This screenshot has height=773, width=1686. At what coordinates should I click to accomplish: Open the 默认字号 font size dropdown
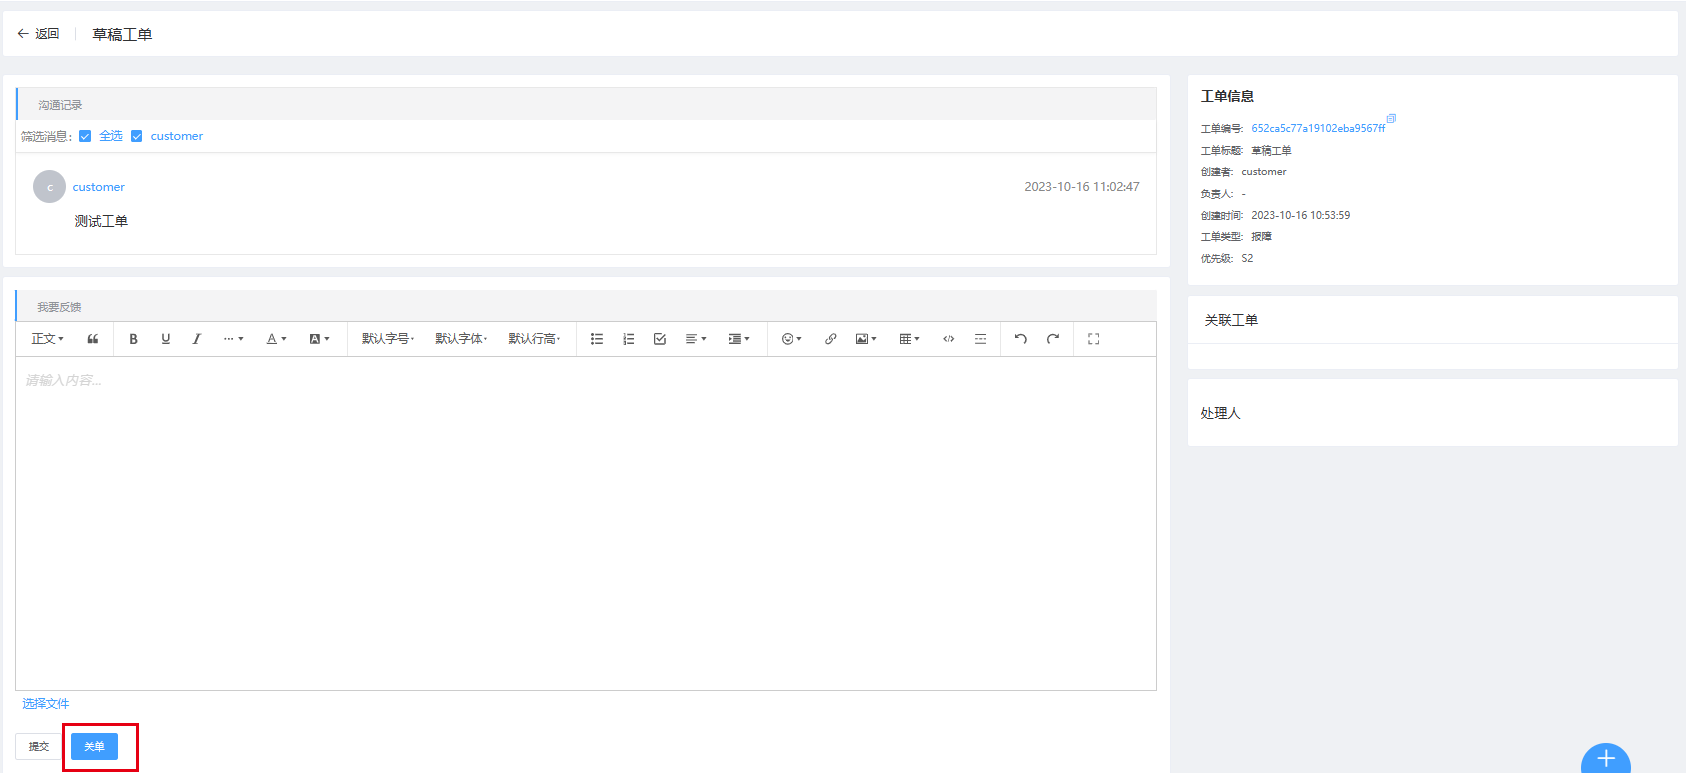click(388, 339)
